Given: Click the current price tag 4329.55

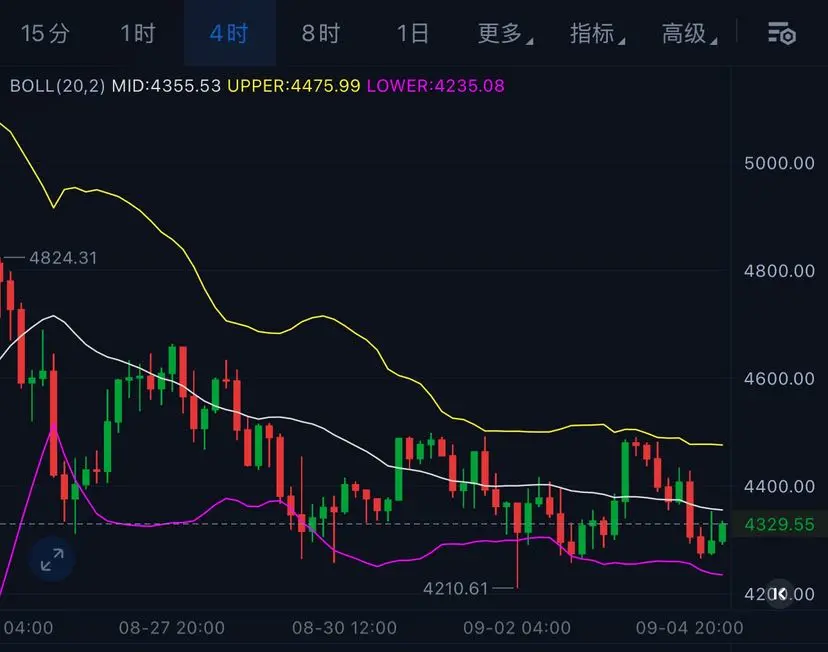Looking at the screenshot, I should point(779,524).
